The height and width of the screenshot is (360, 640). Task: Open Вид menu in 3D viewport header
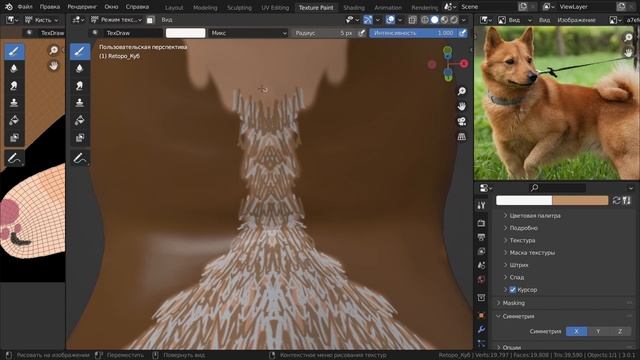click(167, 20)
